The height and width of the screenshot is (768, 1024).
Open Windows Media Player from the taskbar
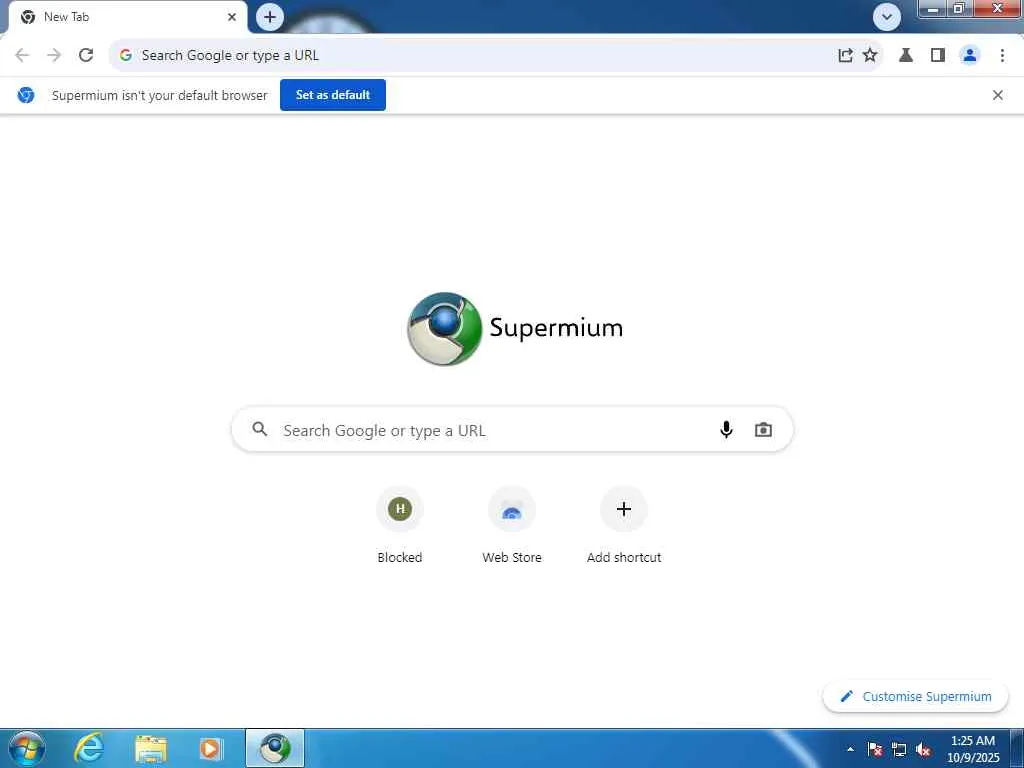[x=211, y=748]
